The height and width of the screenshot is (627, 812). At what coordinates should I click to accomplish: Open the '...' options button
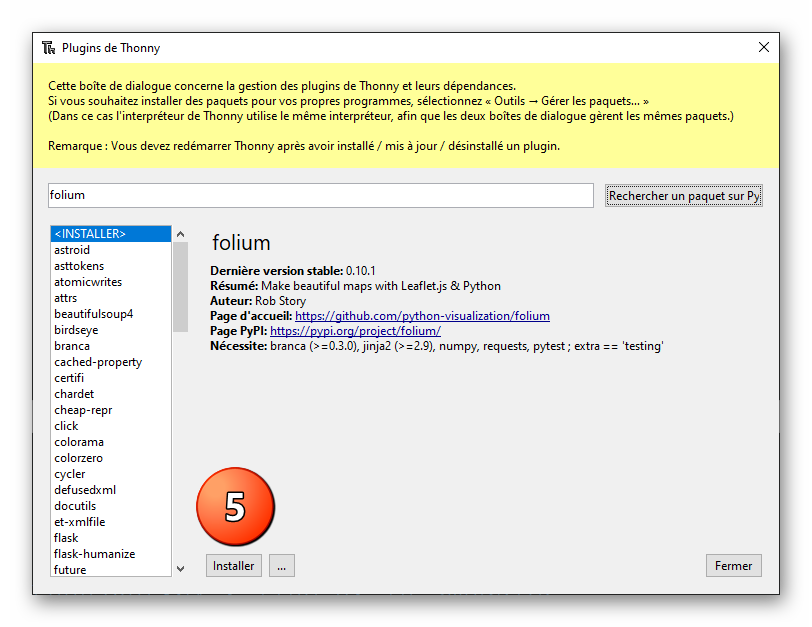click(281, 565)
